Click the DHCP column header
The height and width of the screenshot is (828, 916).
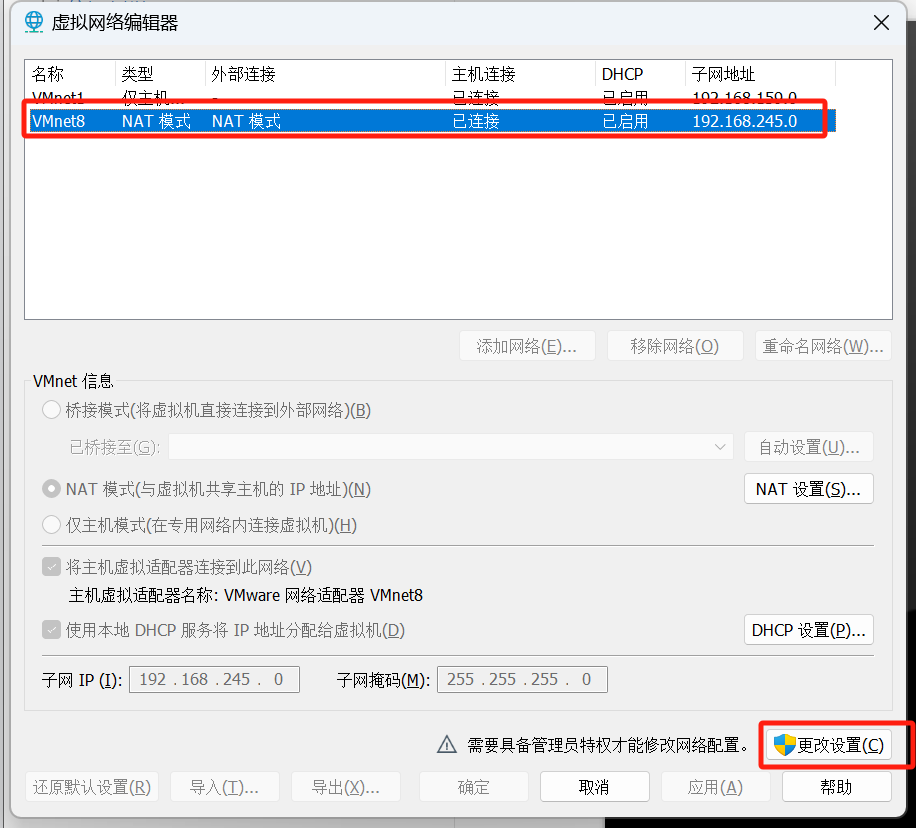640,74
